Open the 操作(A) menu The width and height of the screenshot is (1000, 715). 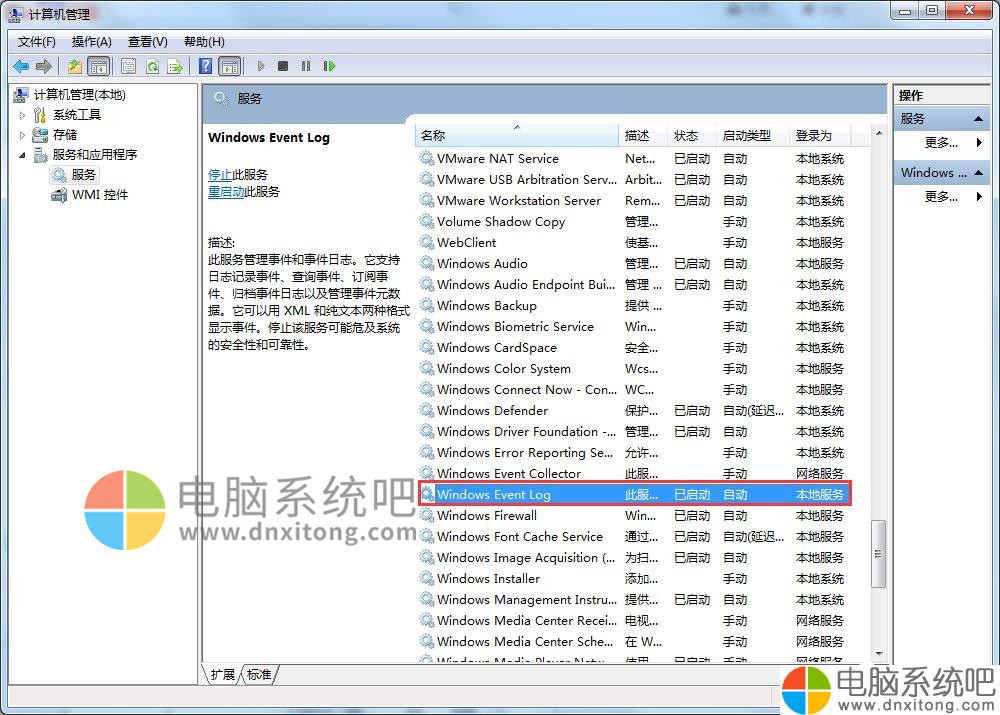pos(91,42)
